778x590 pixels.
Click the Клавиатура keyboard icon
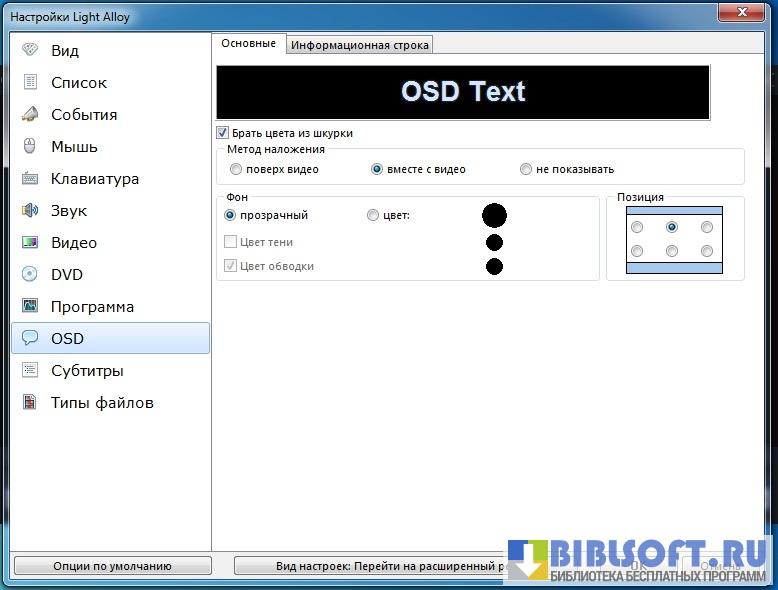click(x=30, y=178)
